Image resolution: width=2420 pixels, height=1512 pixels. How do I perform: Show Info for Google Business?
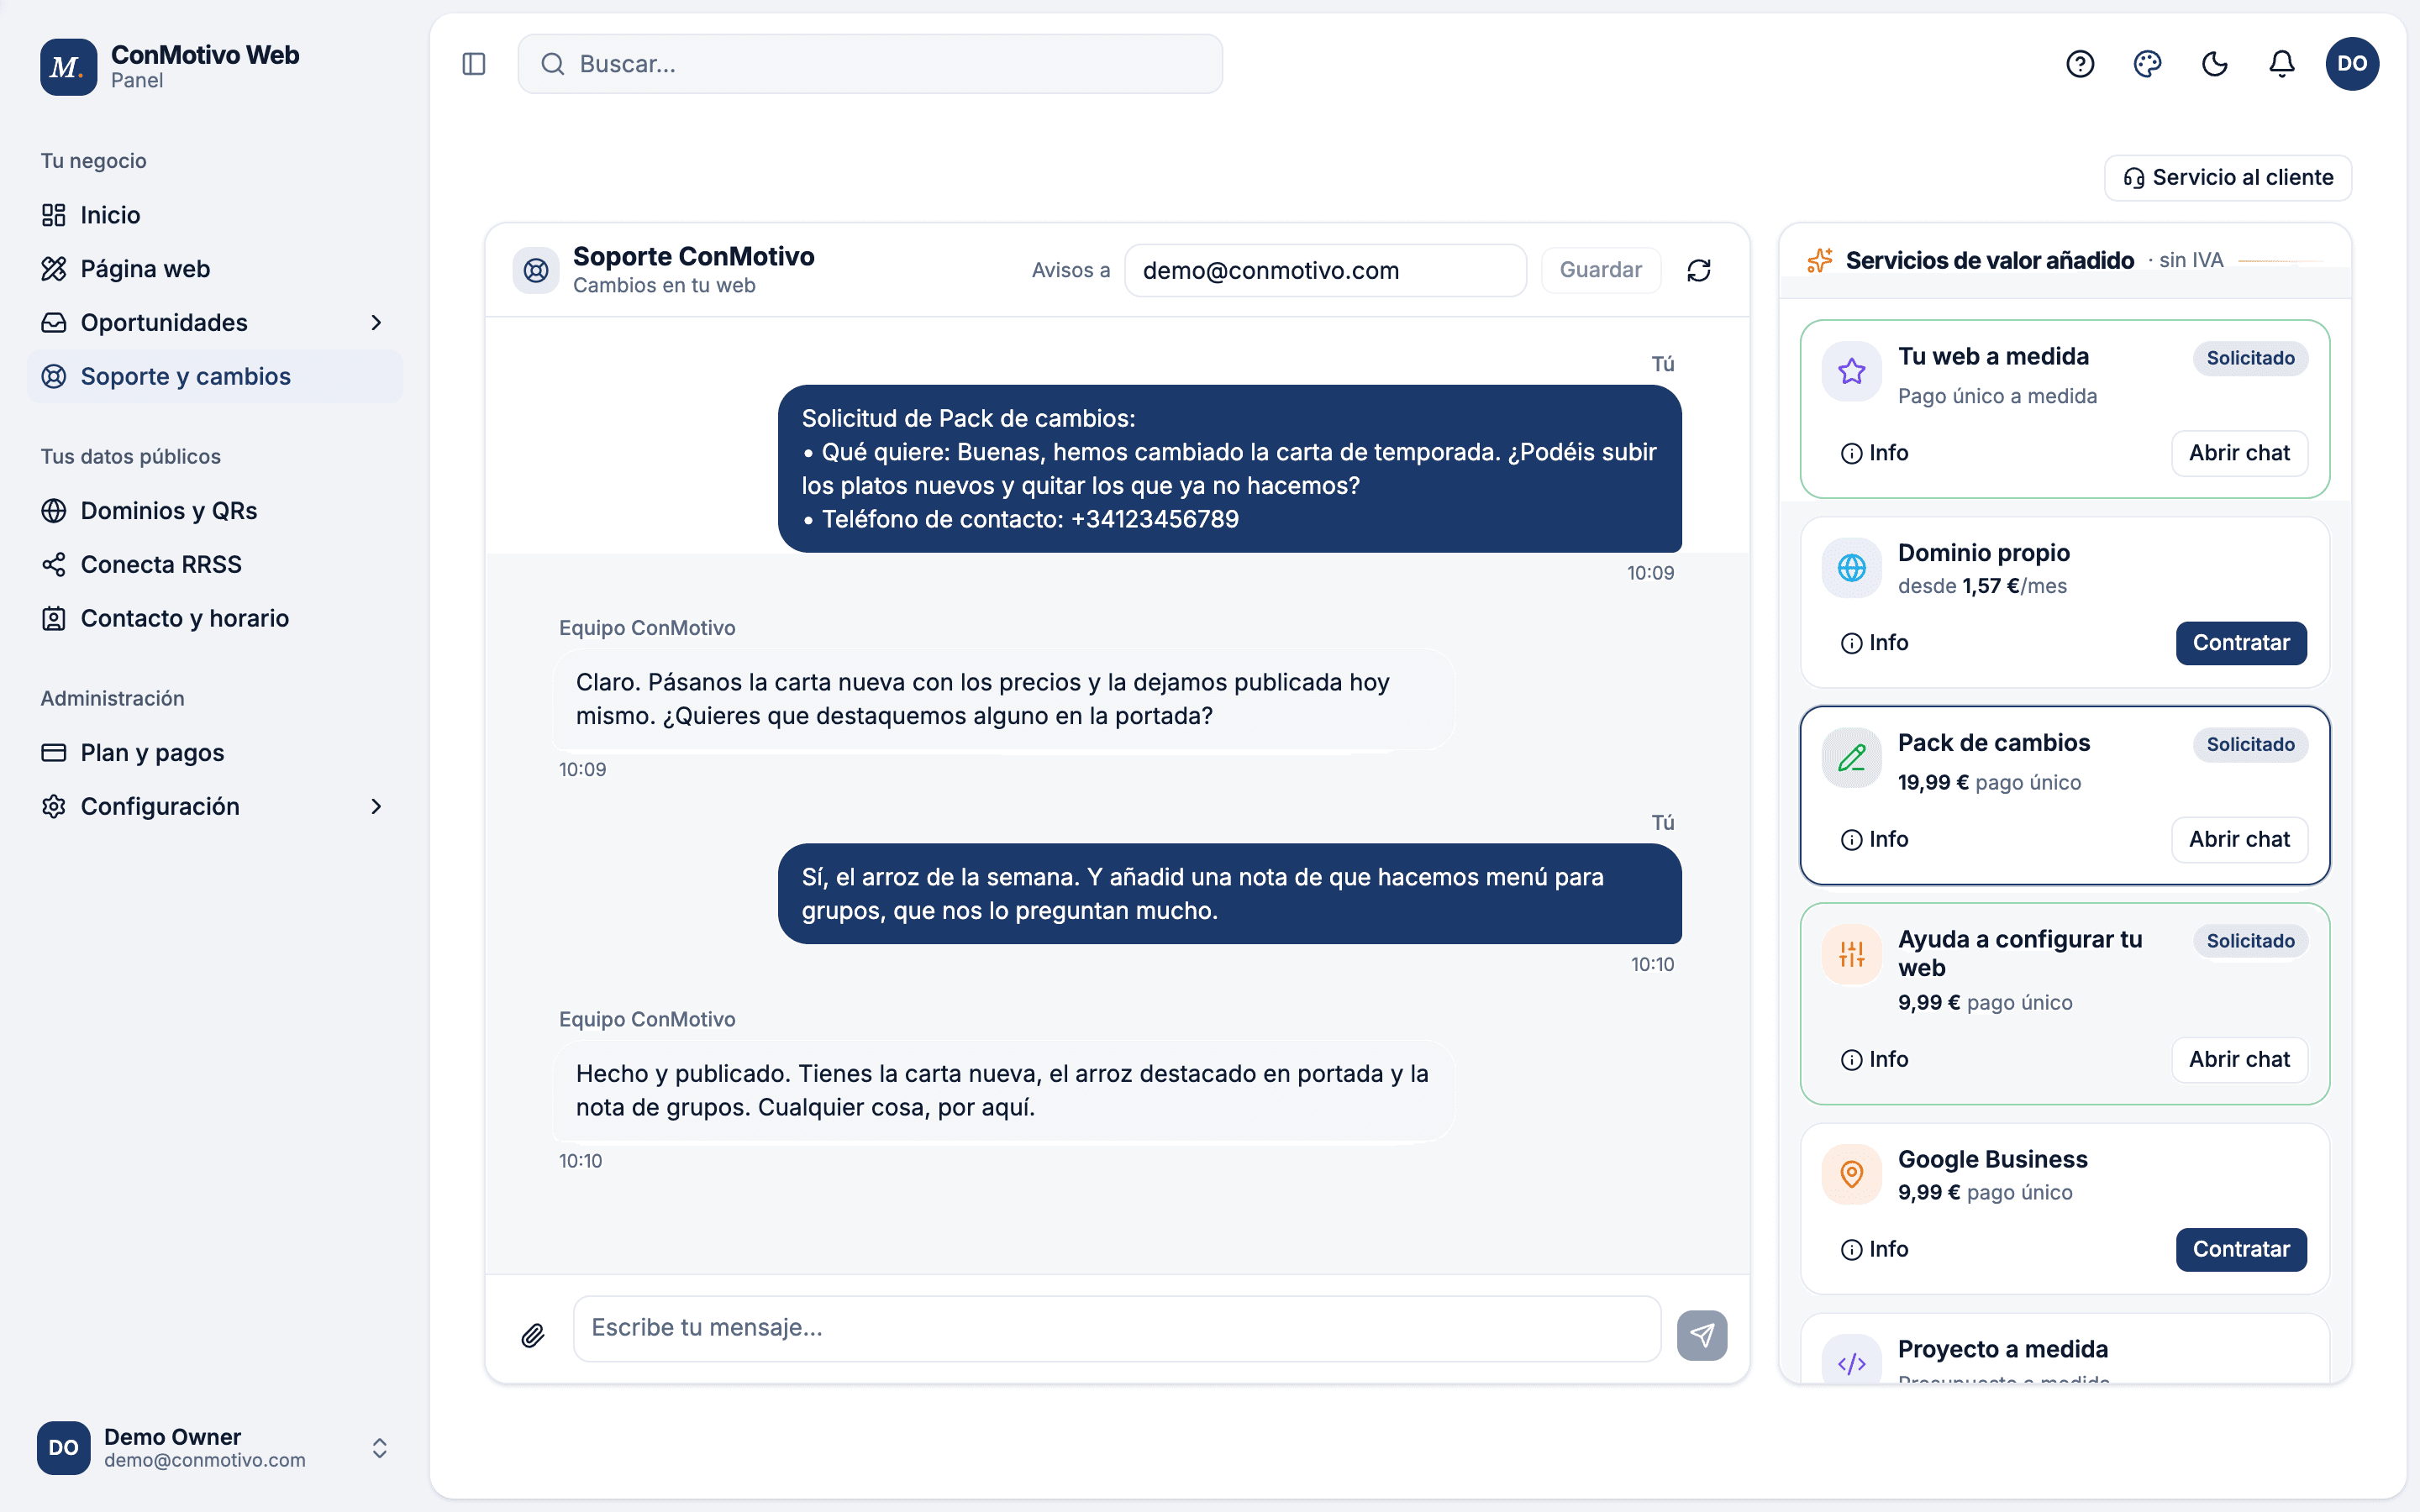(x=1875, y=1250)
